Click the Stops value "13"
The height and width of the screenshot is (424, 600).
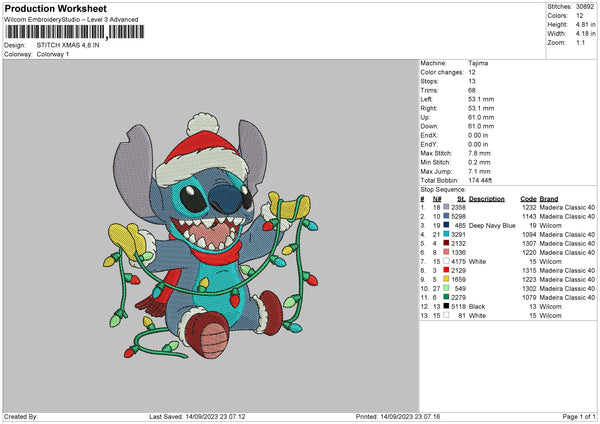(472, 81)
